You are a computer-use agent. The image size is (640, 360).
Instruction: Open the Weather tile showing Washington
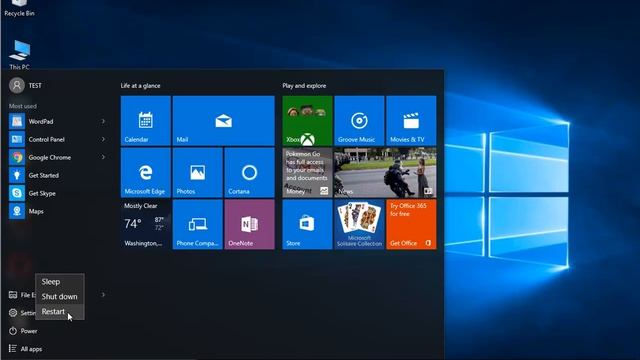(146, 224)
